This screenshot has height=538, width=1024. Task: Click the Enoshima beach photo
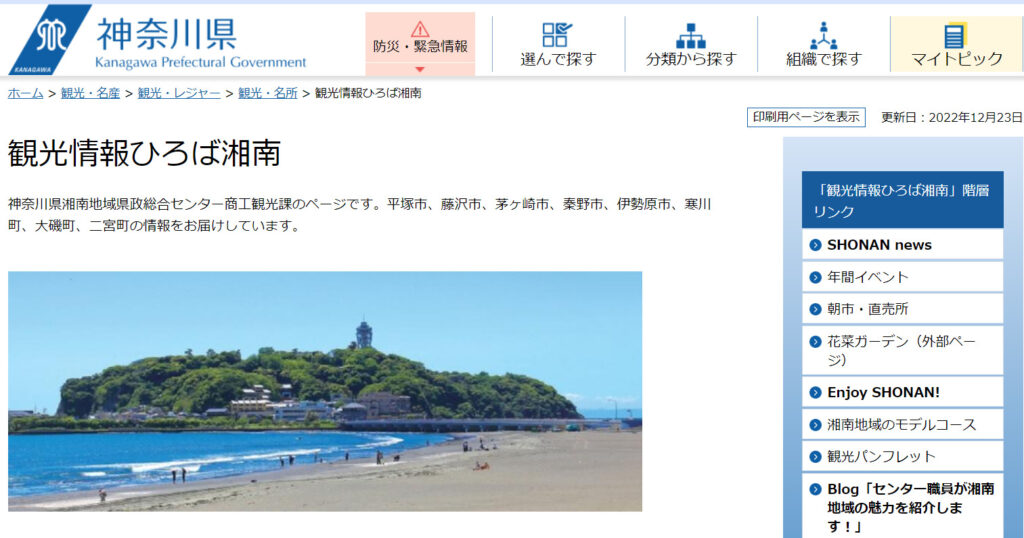coord(325,391)
